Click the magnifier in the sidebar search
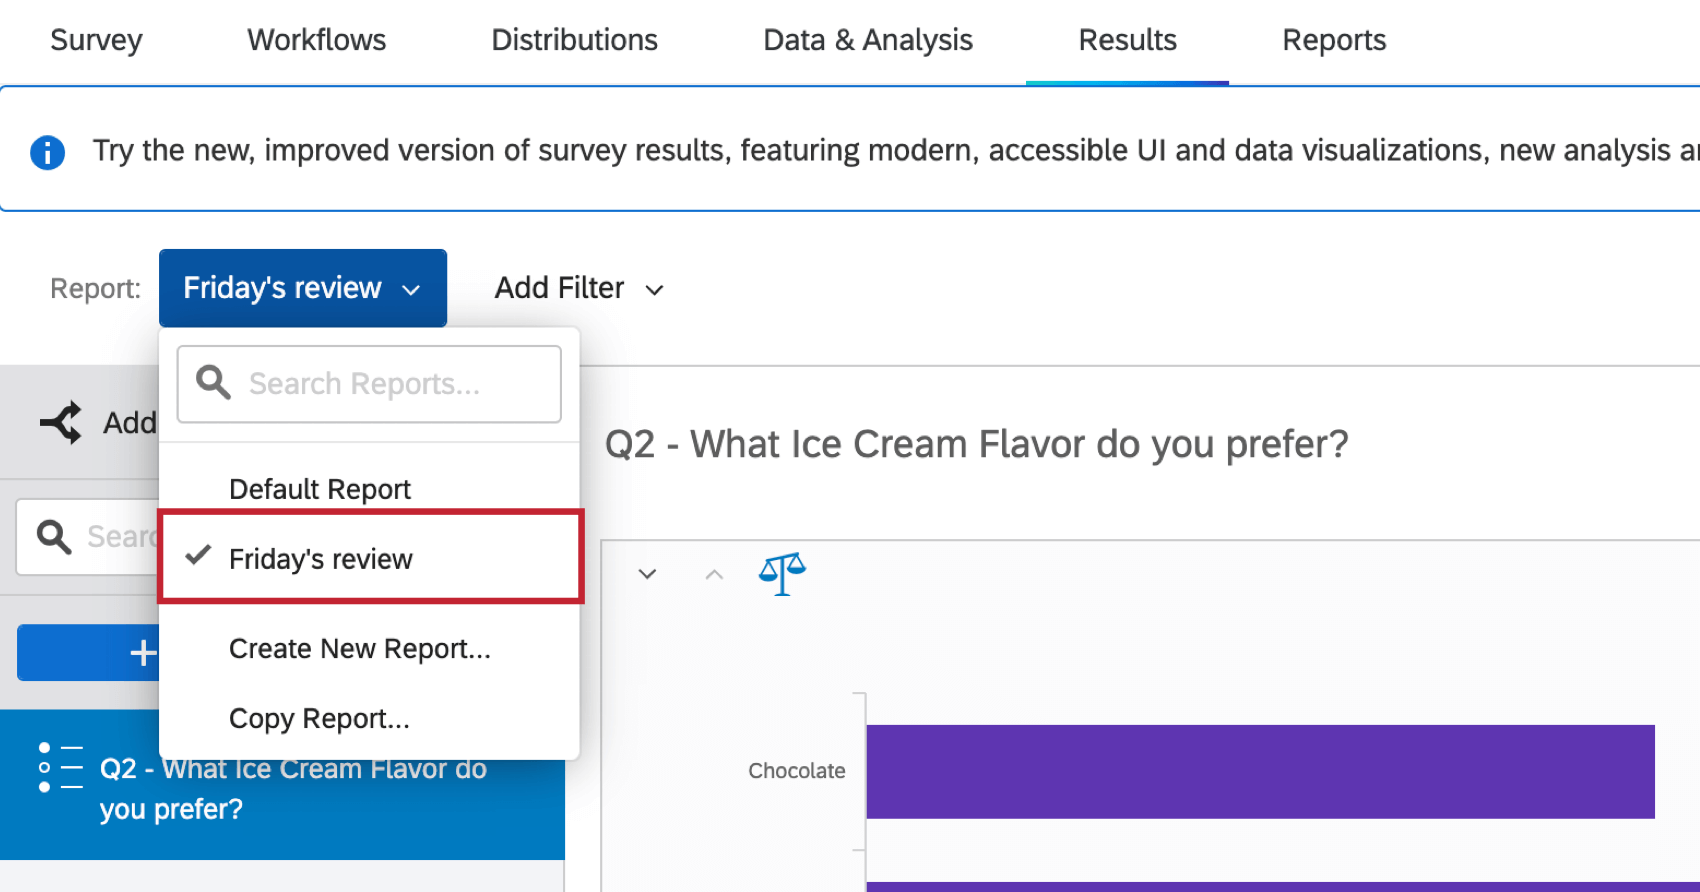 (x=54, y=537)
